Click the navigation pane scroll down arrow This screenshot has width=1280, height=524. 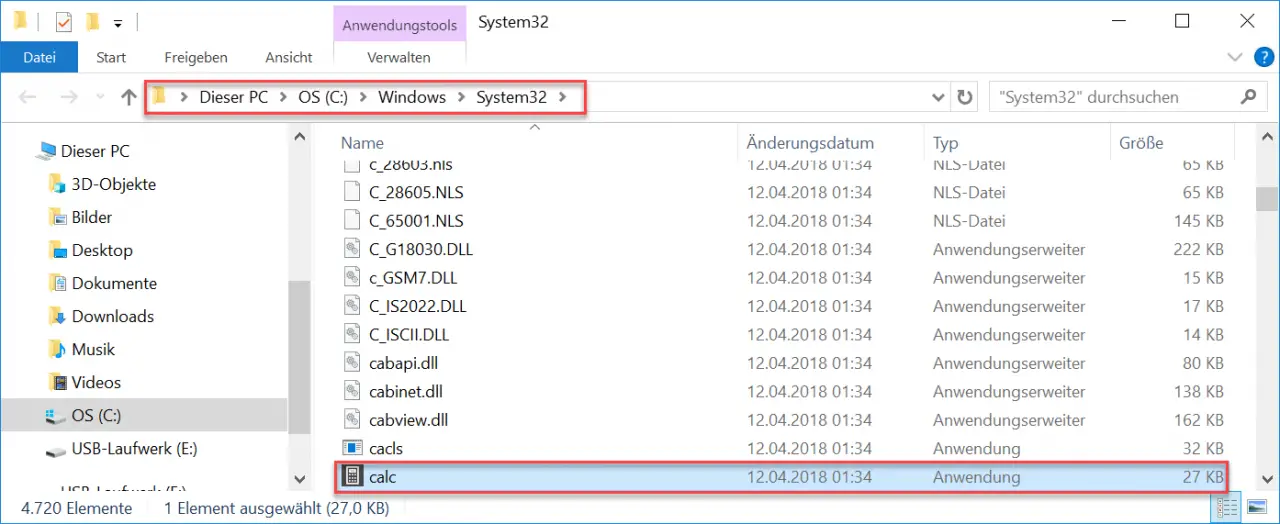click(298, 481)
